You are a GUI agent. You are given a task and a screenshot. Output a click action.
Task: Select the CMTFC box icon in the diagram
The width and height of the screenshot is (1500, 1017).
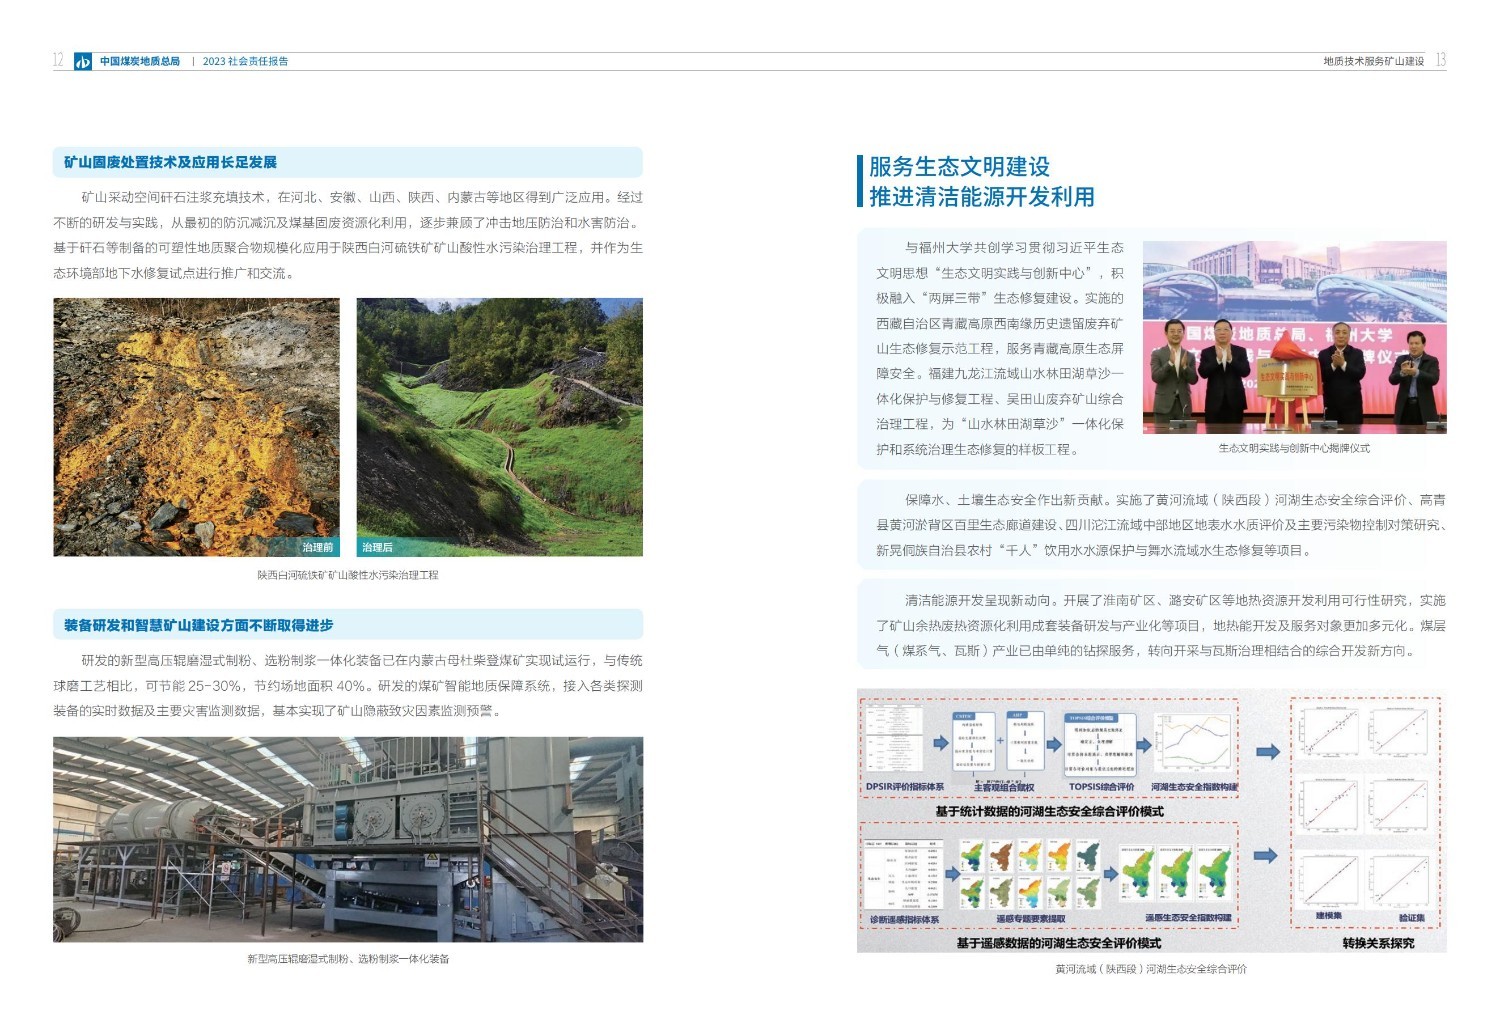974,740
